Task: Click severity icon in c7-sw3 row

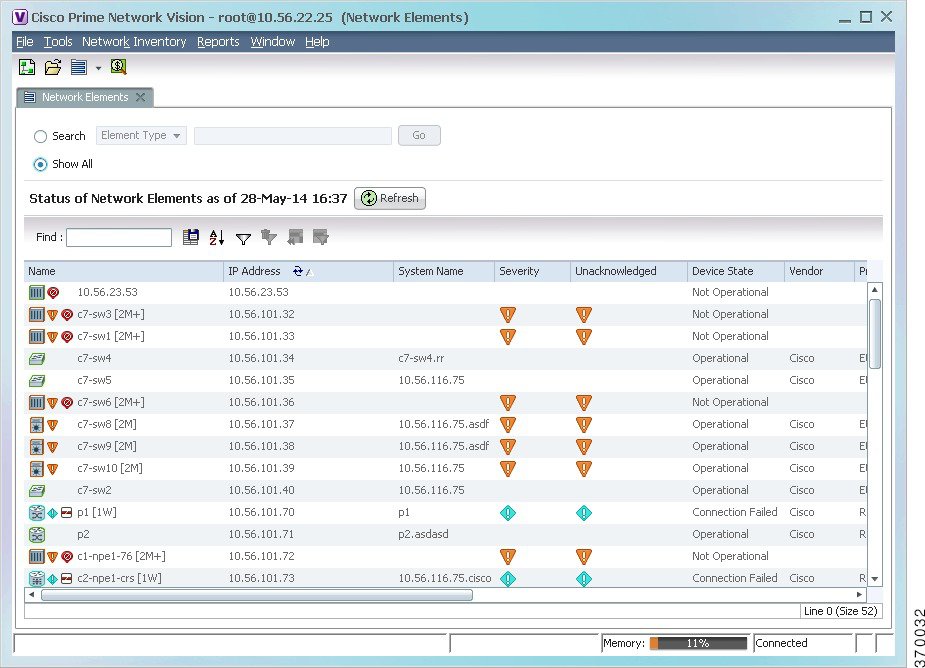Action: pos(508,315)
